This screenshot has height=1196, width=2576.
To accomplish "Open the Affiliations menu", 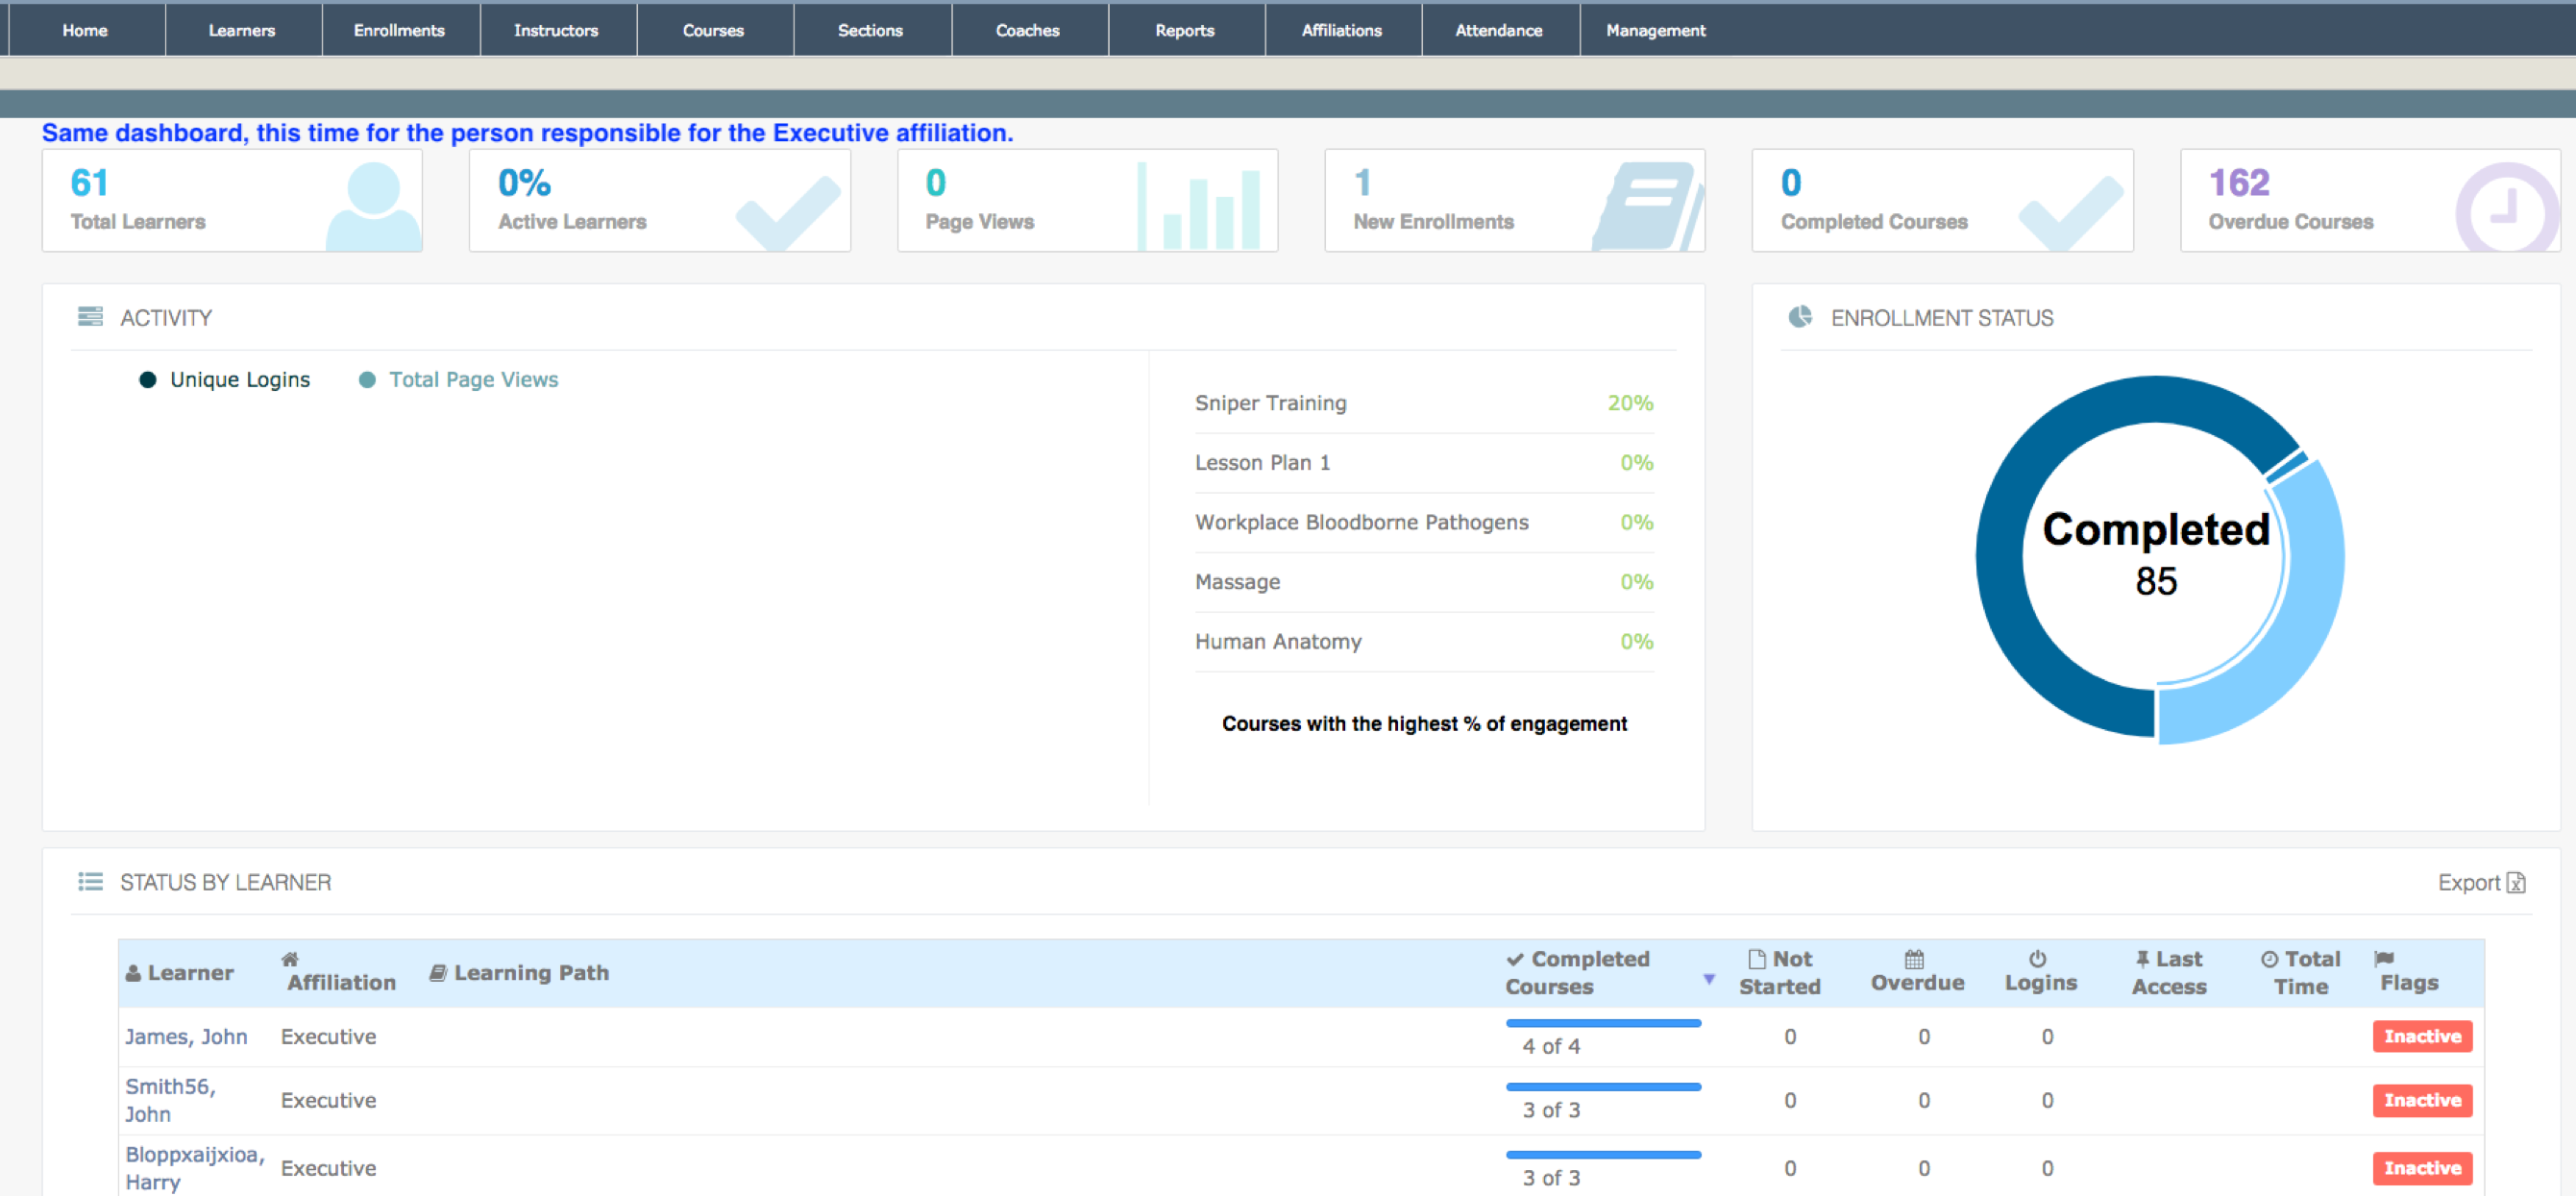I will tap(1341, 30).
